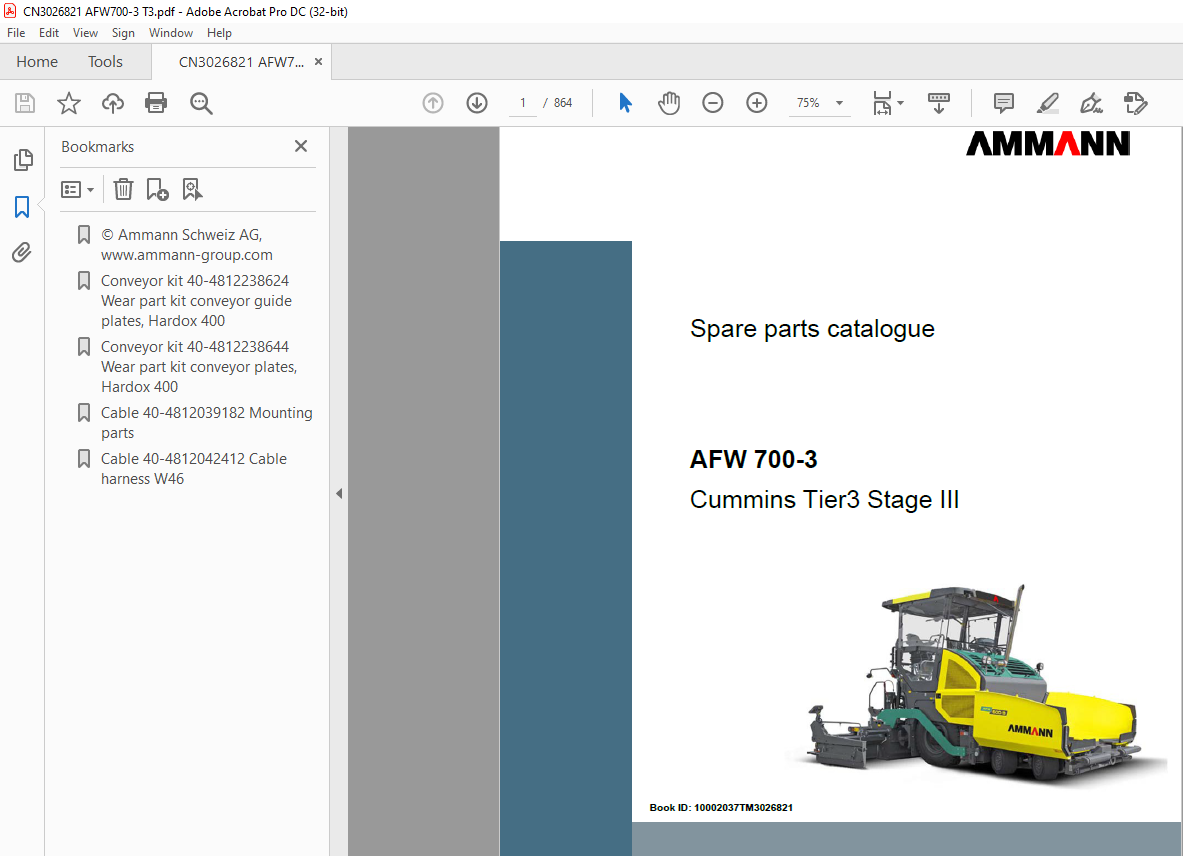Open the Sign document pen tool

point(1091,103)
